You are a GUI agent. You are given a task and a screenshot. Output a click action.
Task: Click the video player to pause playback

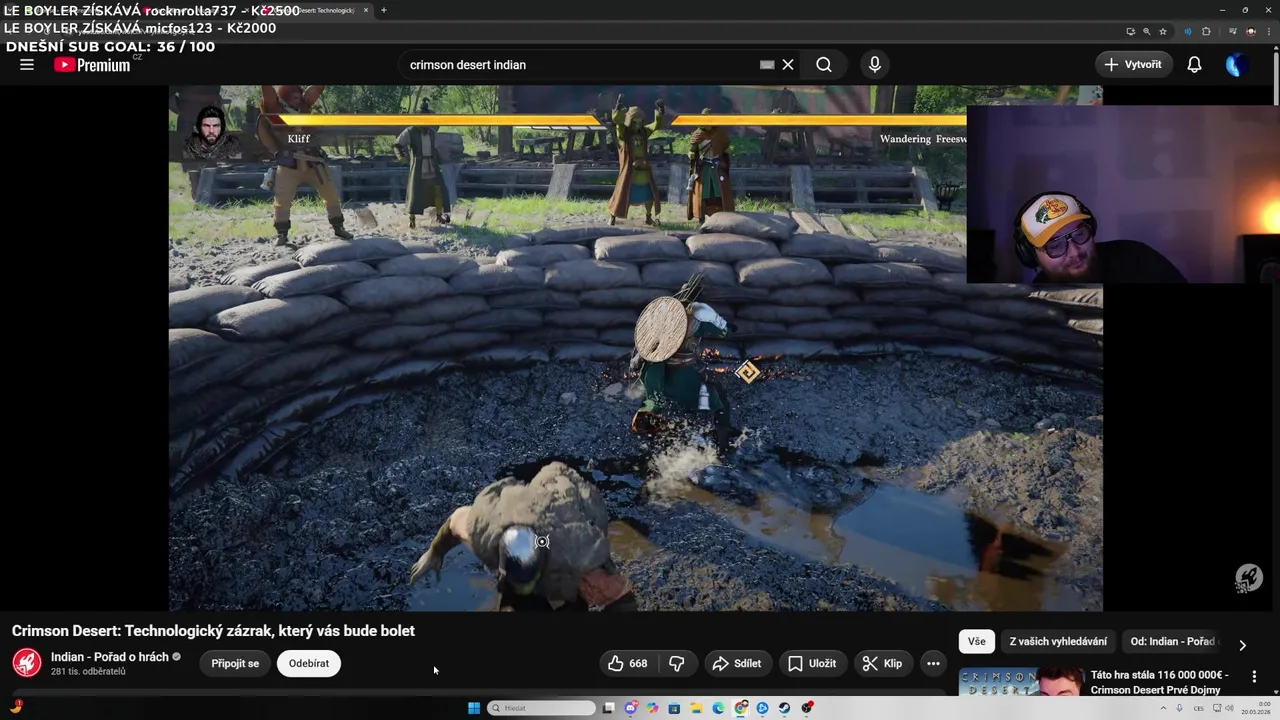click(x=635, y=348)
